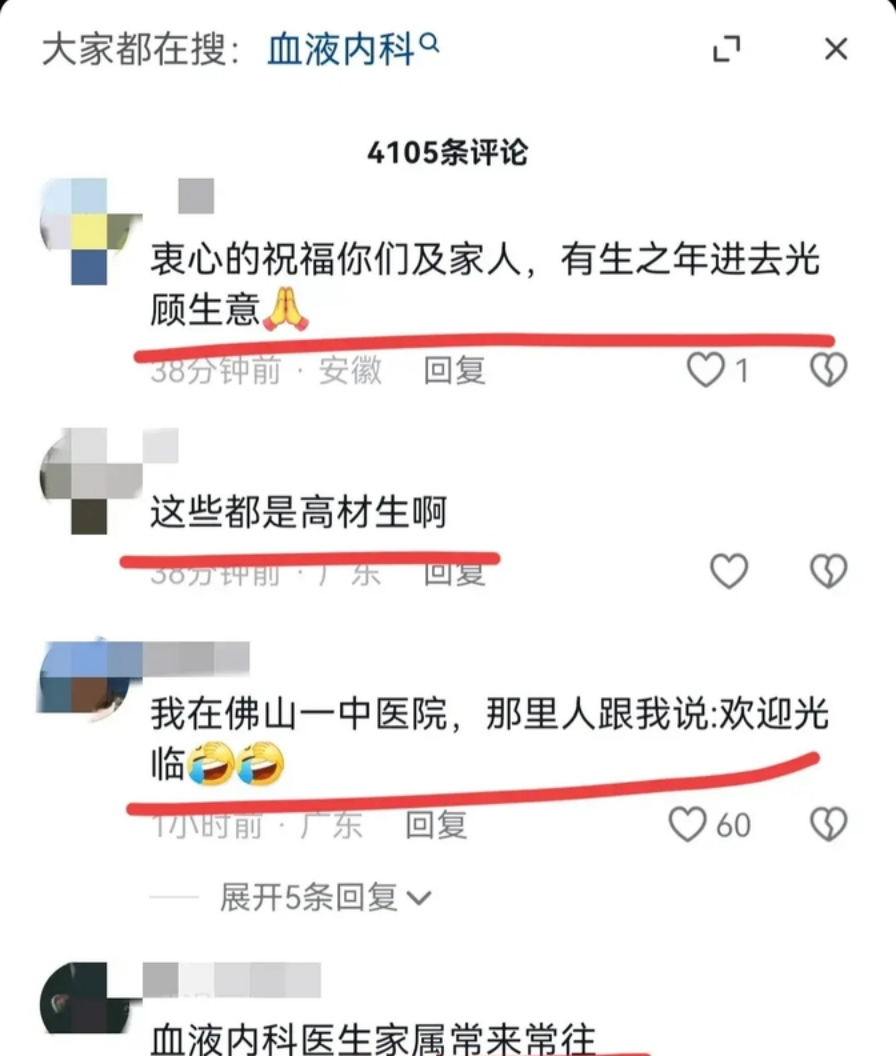Reply to the 佛山一中医院 comment
Image resolution: width=896 pixels, height=1056 pixels.
pos(437,825)
